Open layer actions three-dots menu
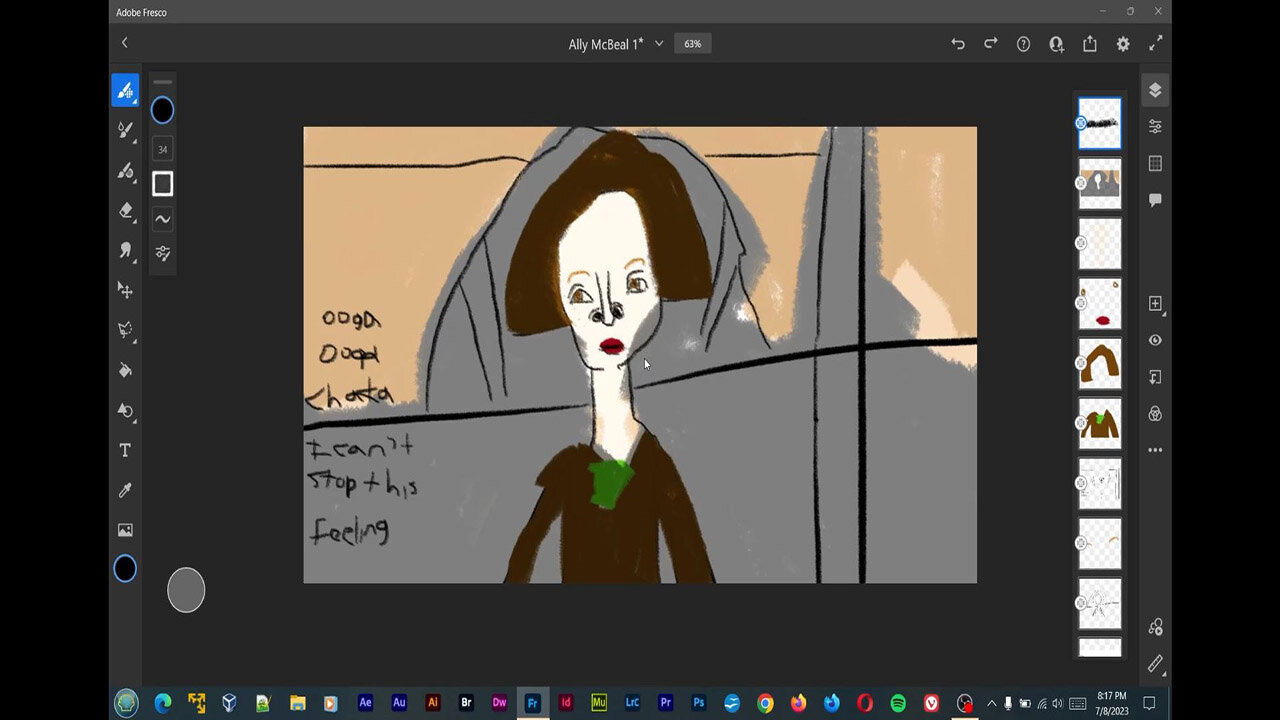The image size is (1280, 720). point(1155,450)
